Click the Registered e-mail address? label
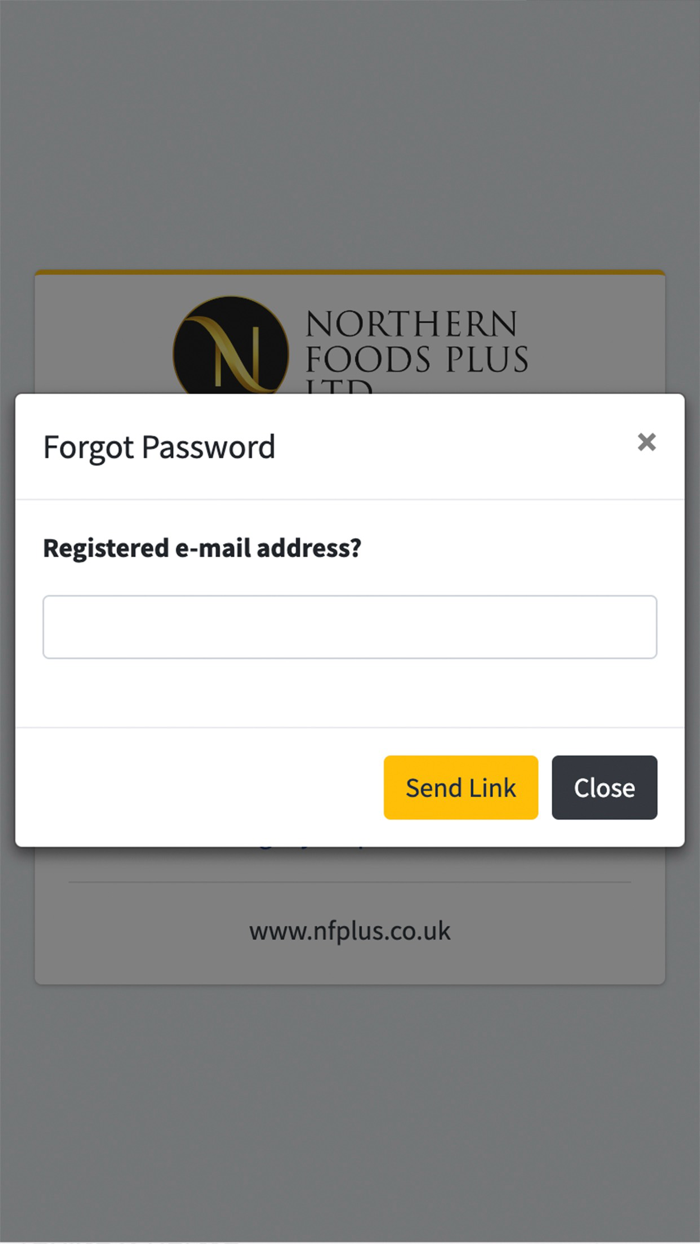Screen dimensions: 700x1244 (202, 548)
